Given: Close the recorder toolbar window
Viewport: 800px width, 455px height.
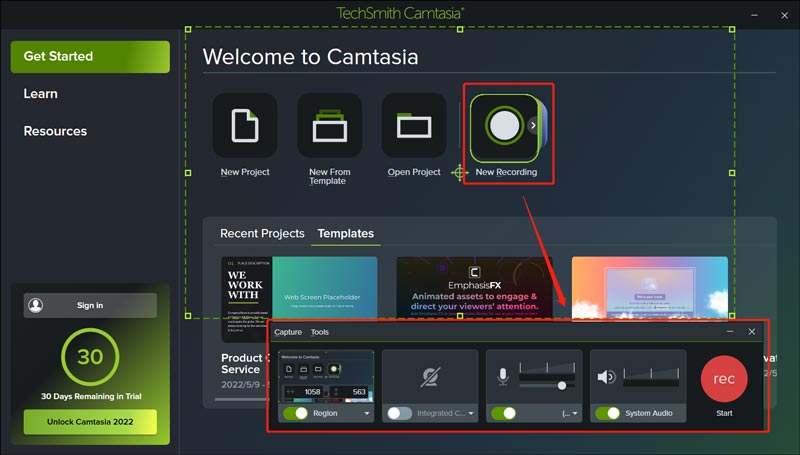Looking at the screenshot, I should [752, 332].
